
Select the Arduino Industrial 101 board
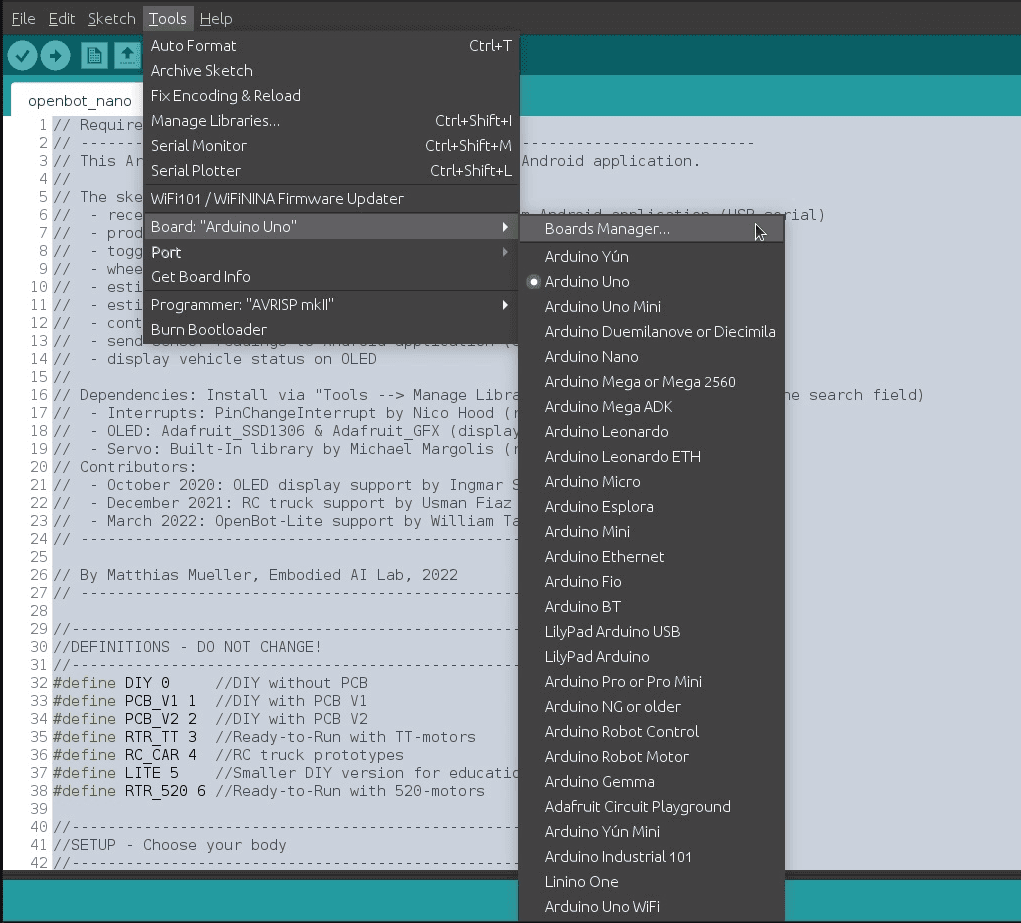pyautogui.click(x=652, y=857)
